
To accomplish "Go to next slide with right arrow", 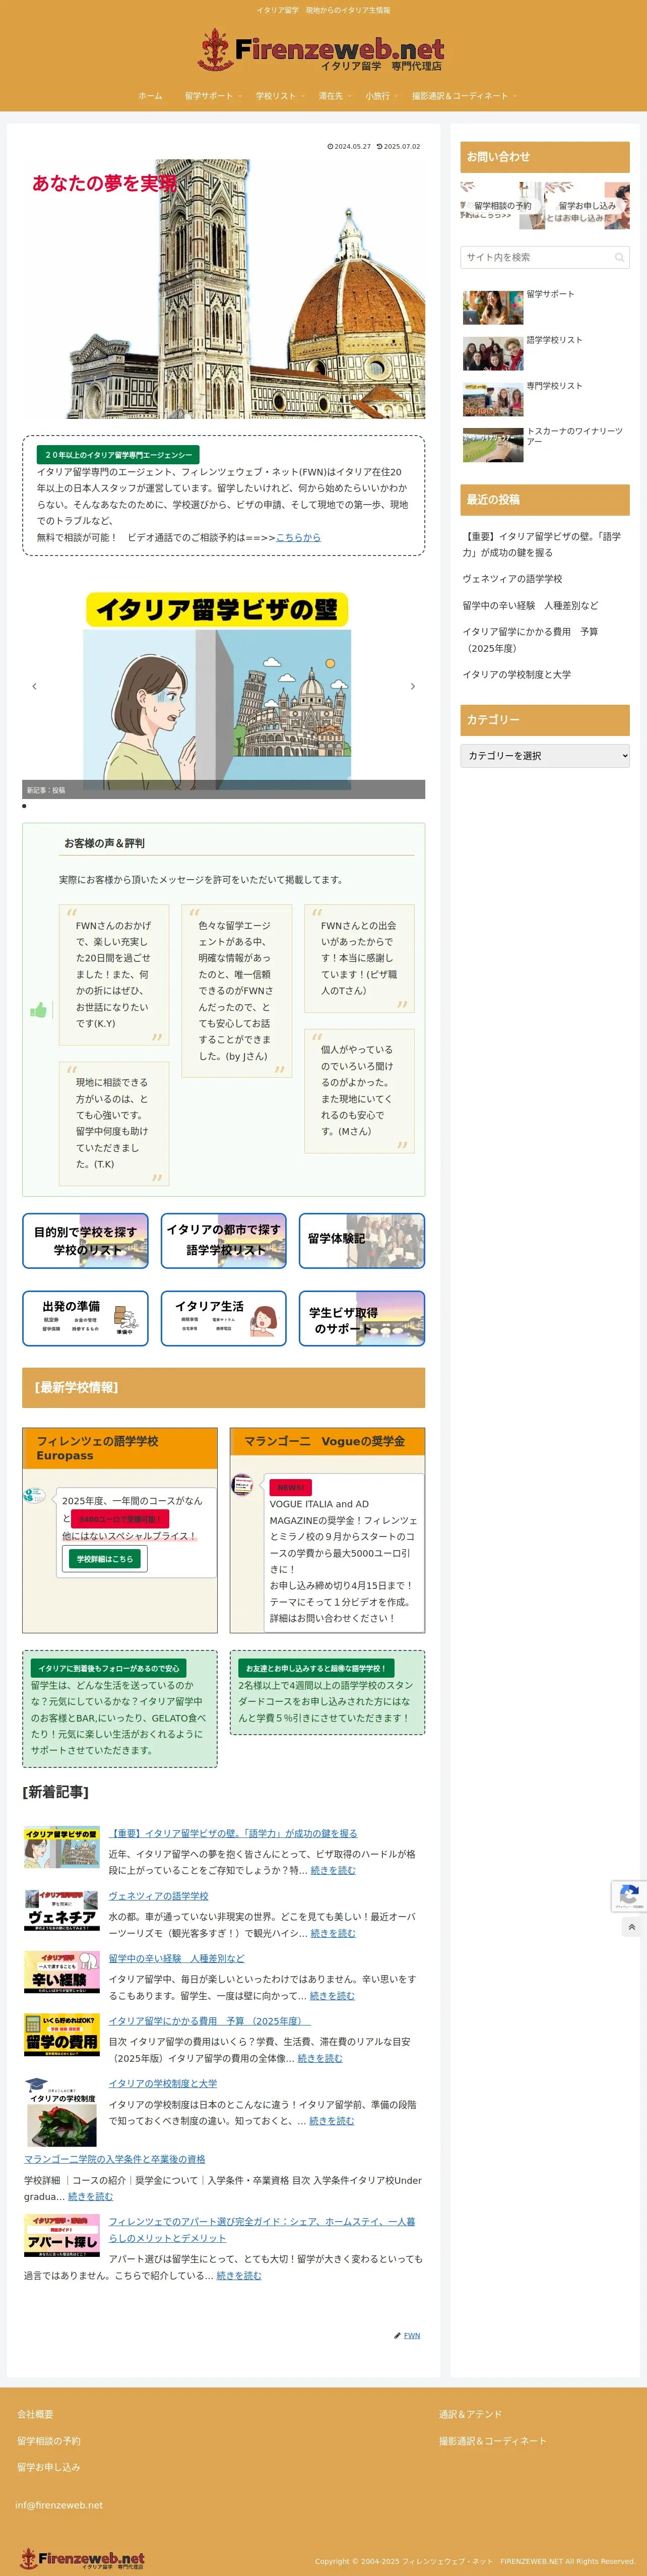I will coord(412,686).
